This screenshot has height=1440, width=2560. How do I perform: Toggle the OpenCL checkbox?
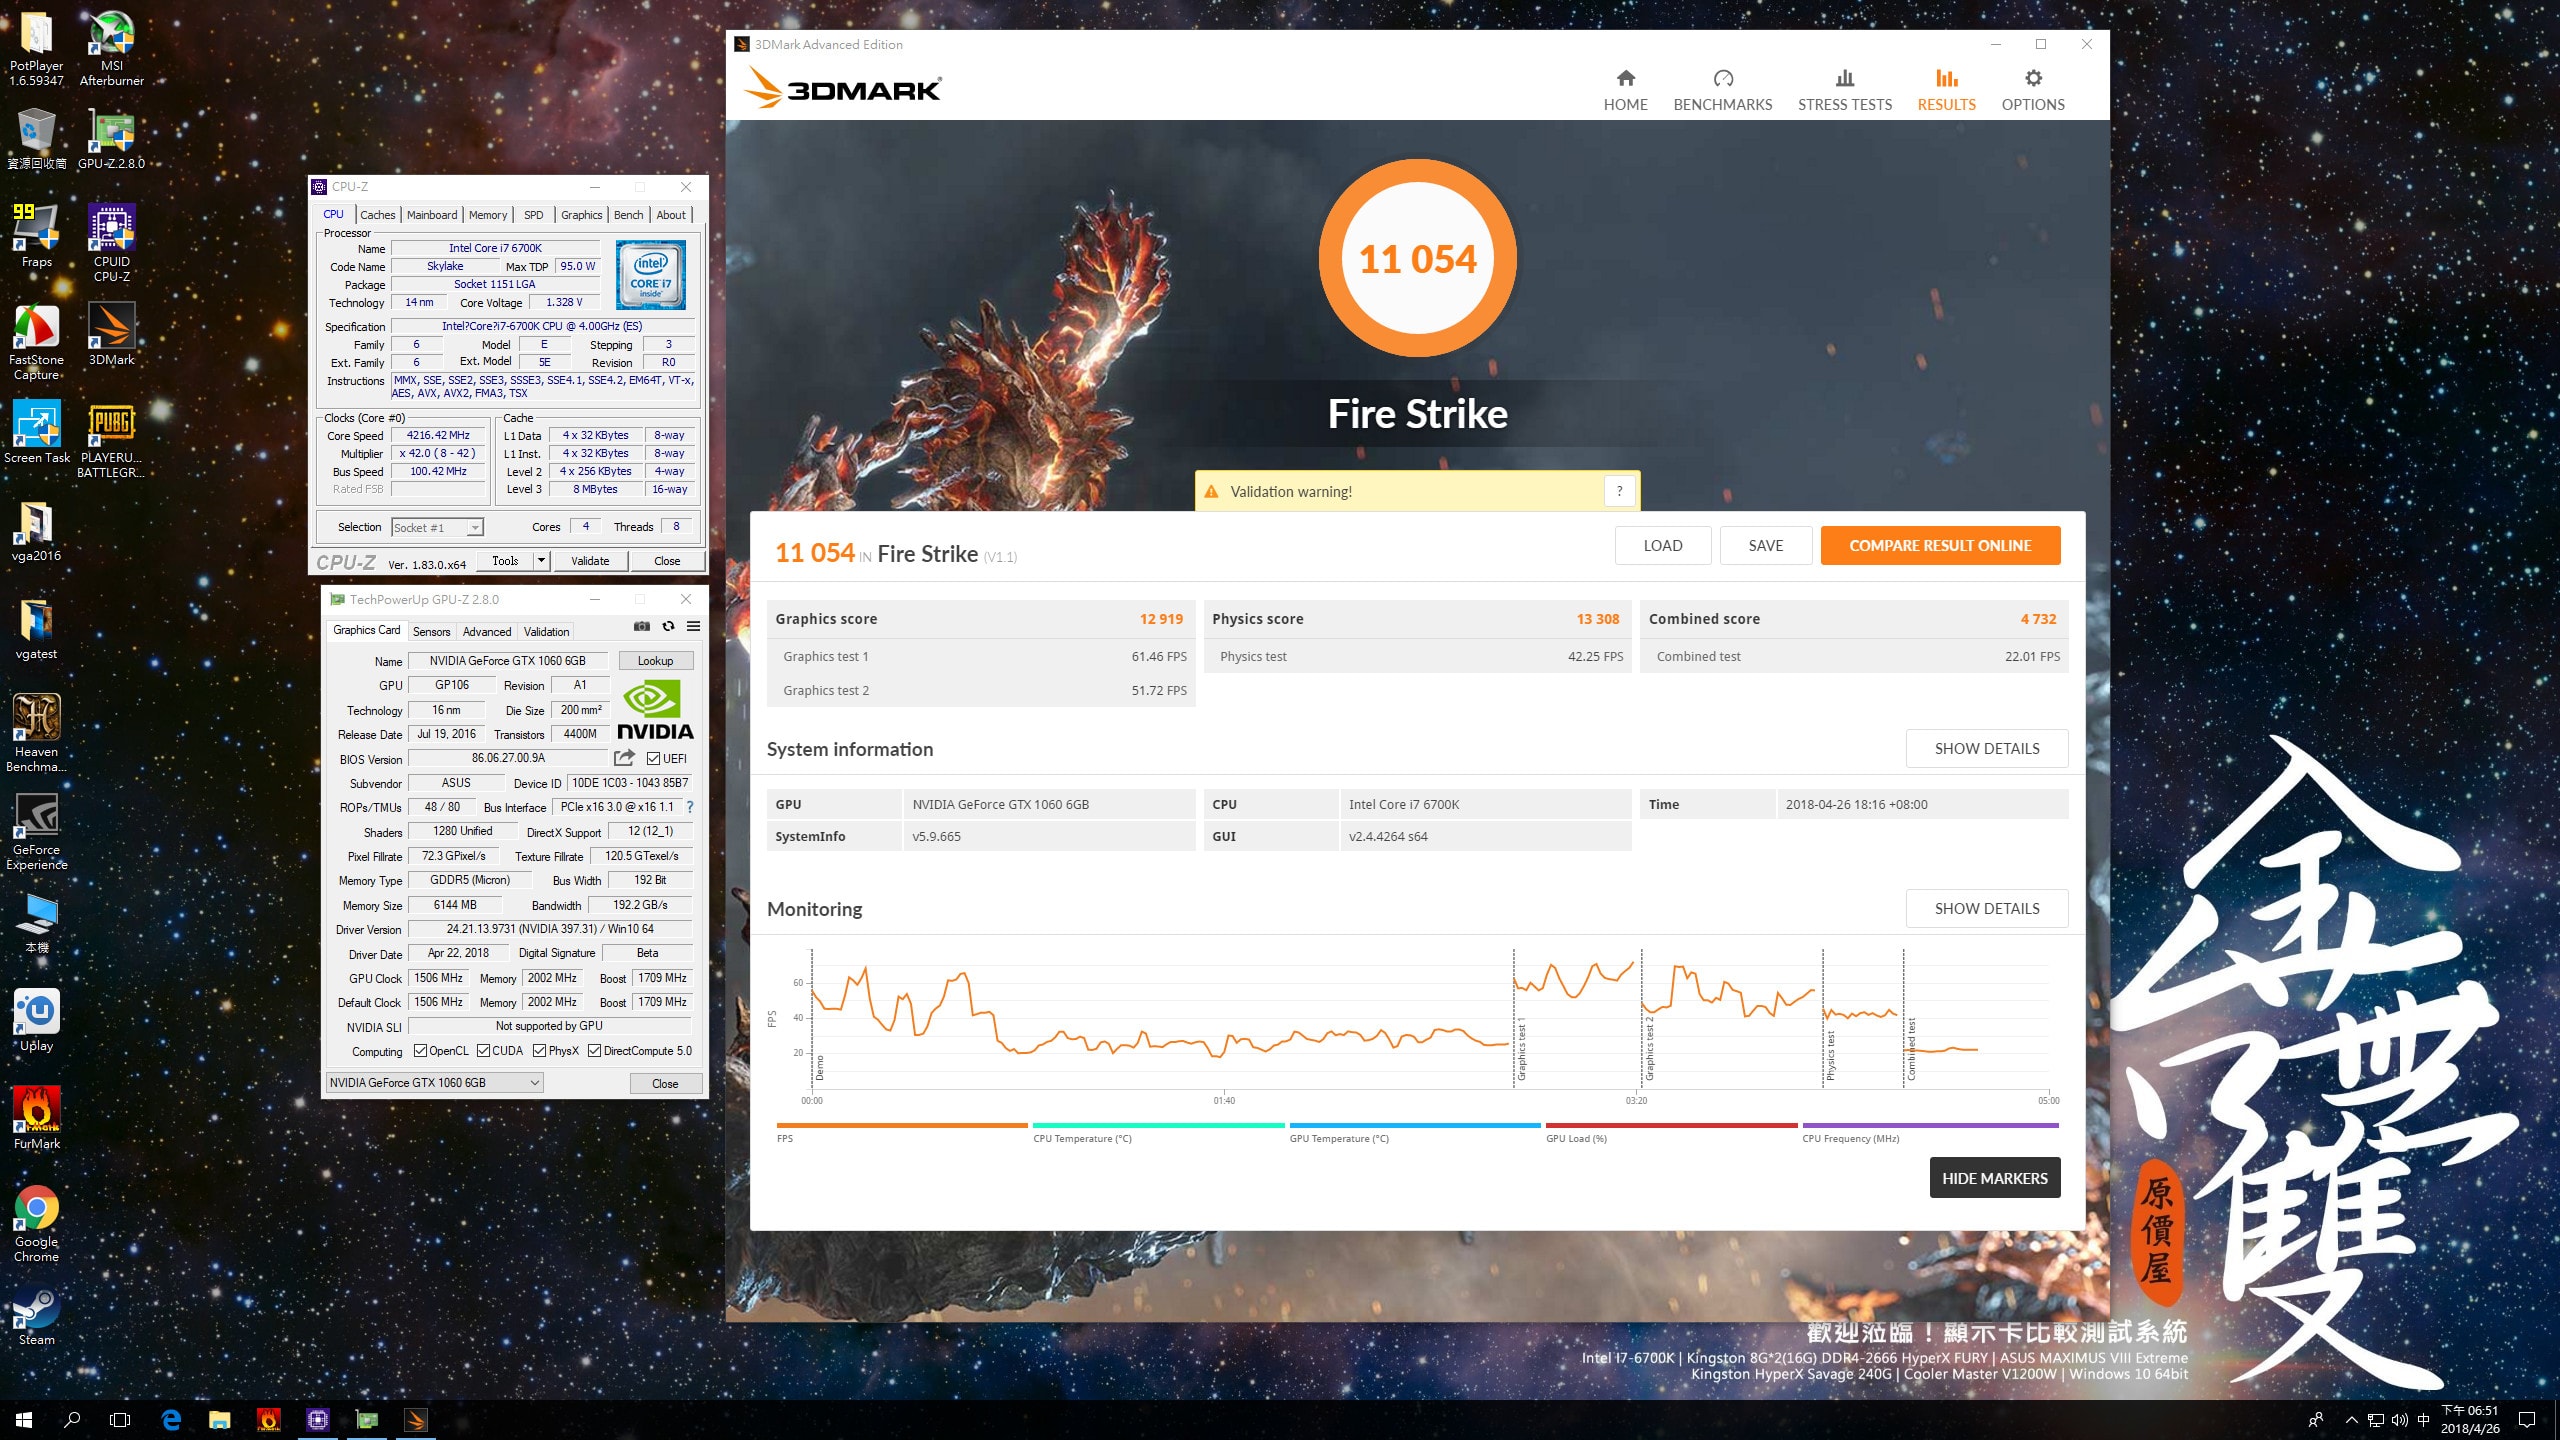click(421, 1051)
